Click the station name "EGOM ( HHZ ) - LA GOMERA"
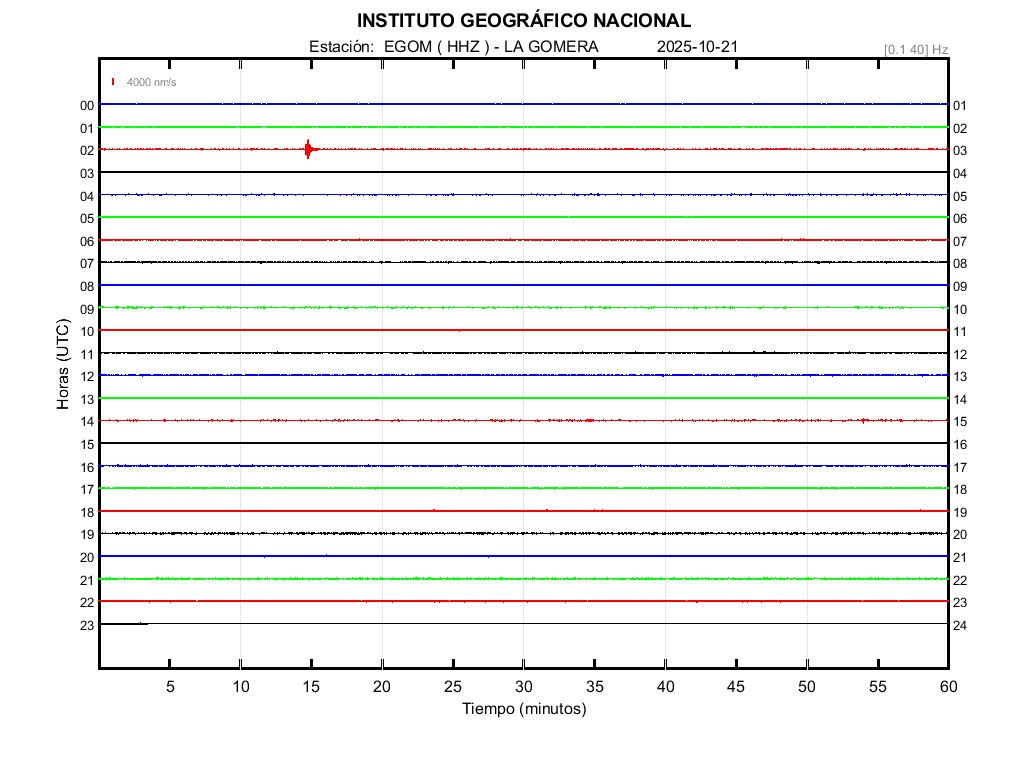The image size is (1024, 768). (x=491, y=47)
